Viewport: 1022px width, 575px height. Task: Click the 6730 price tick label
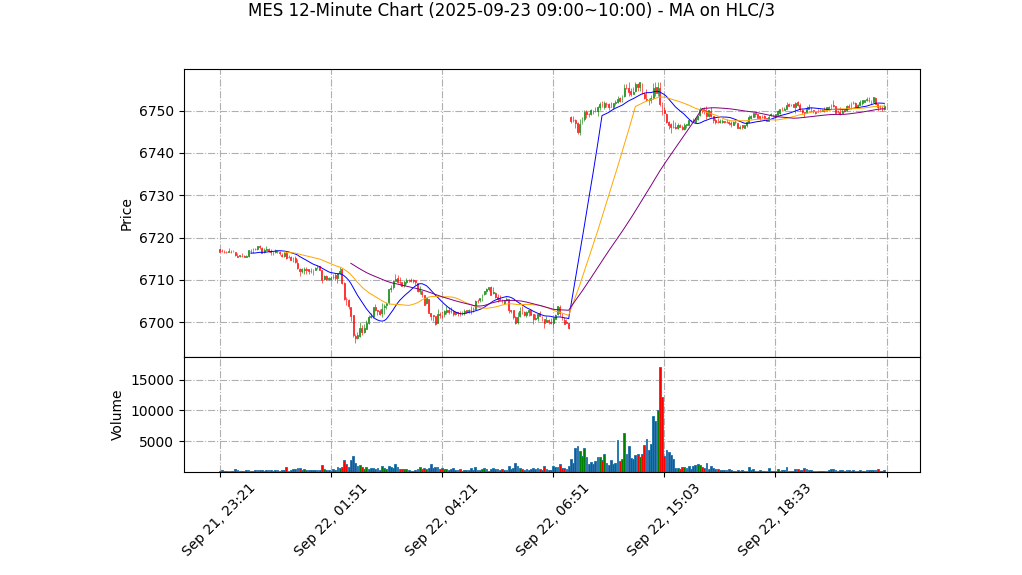[x=156, y=196]
